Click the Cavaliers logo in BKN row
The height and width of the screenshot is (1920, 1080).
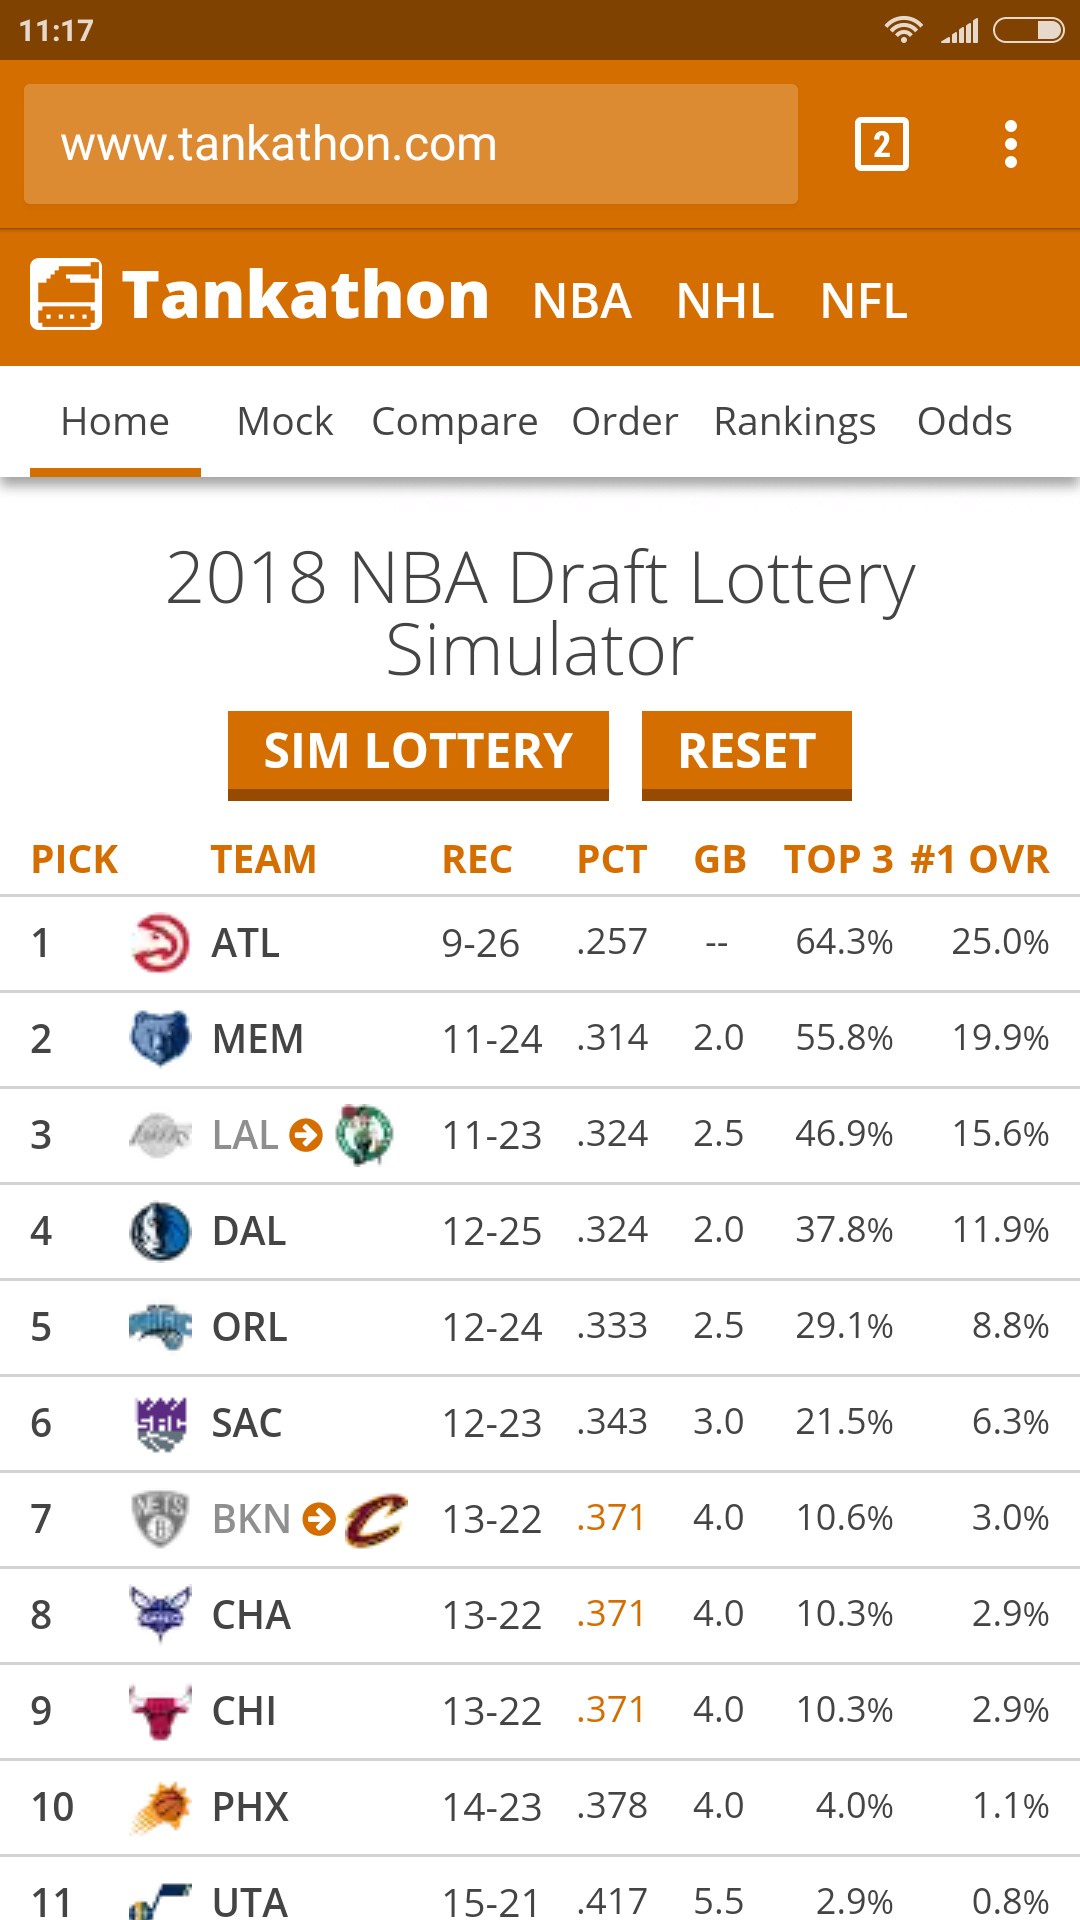tap(376, 1520)
